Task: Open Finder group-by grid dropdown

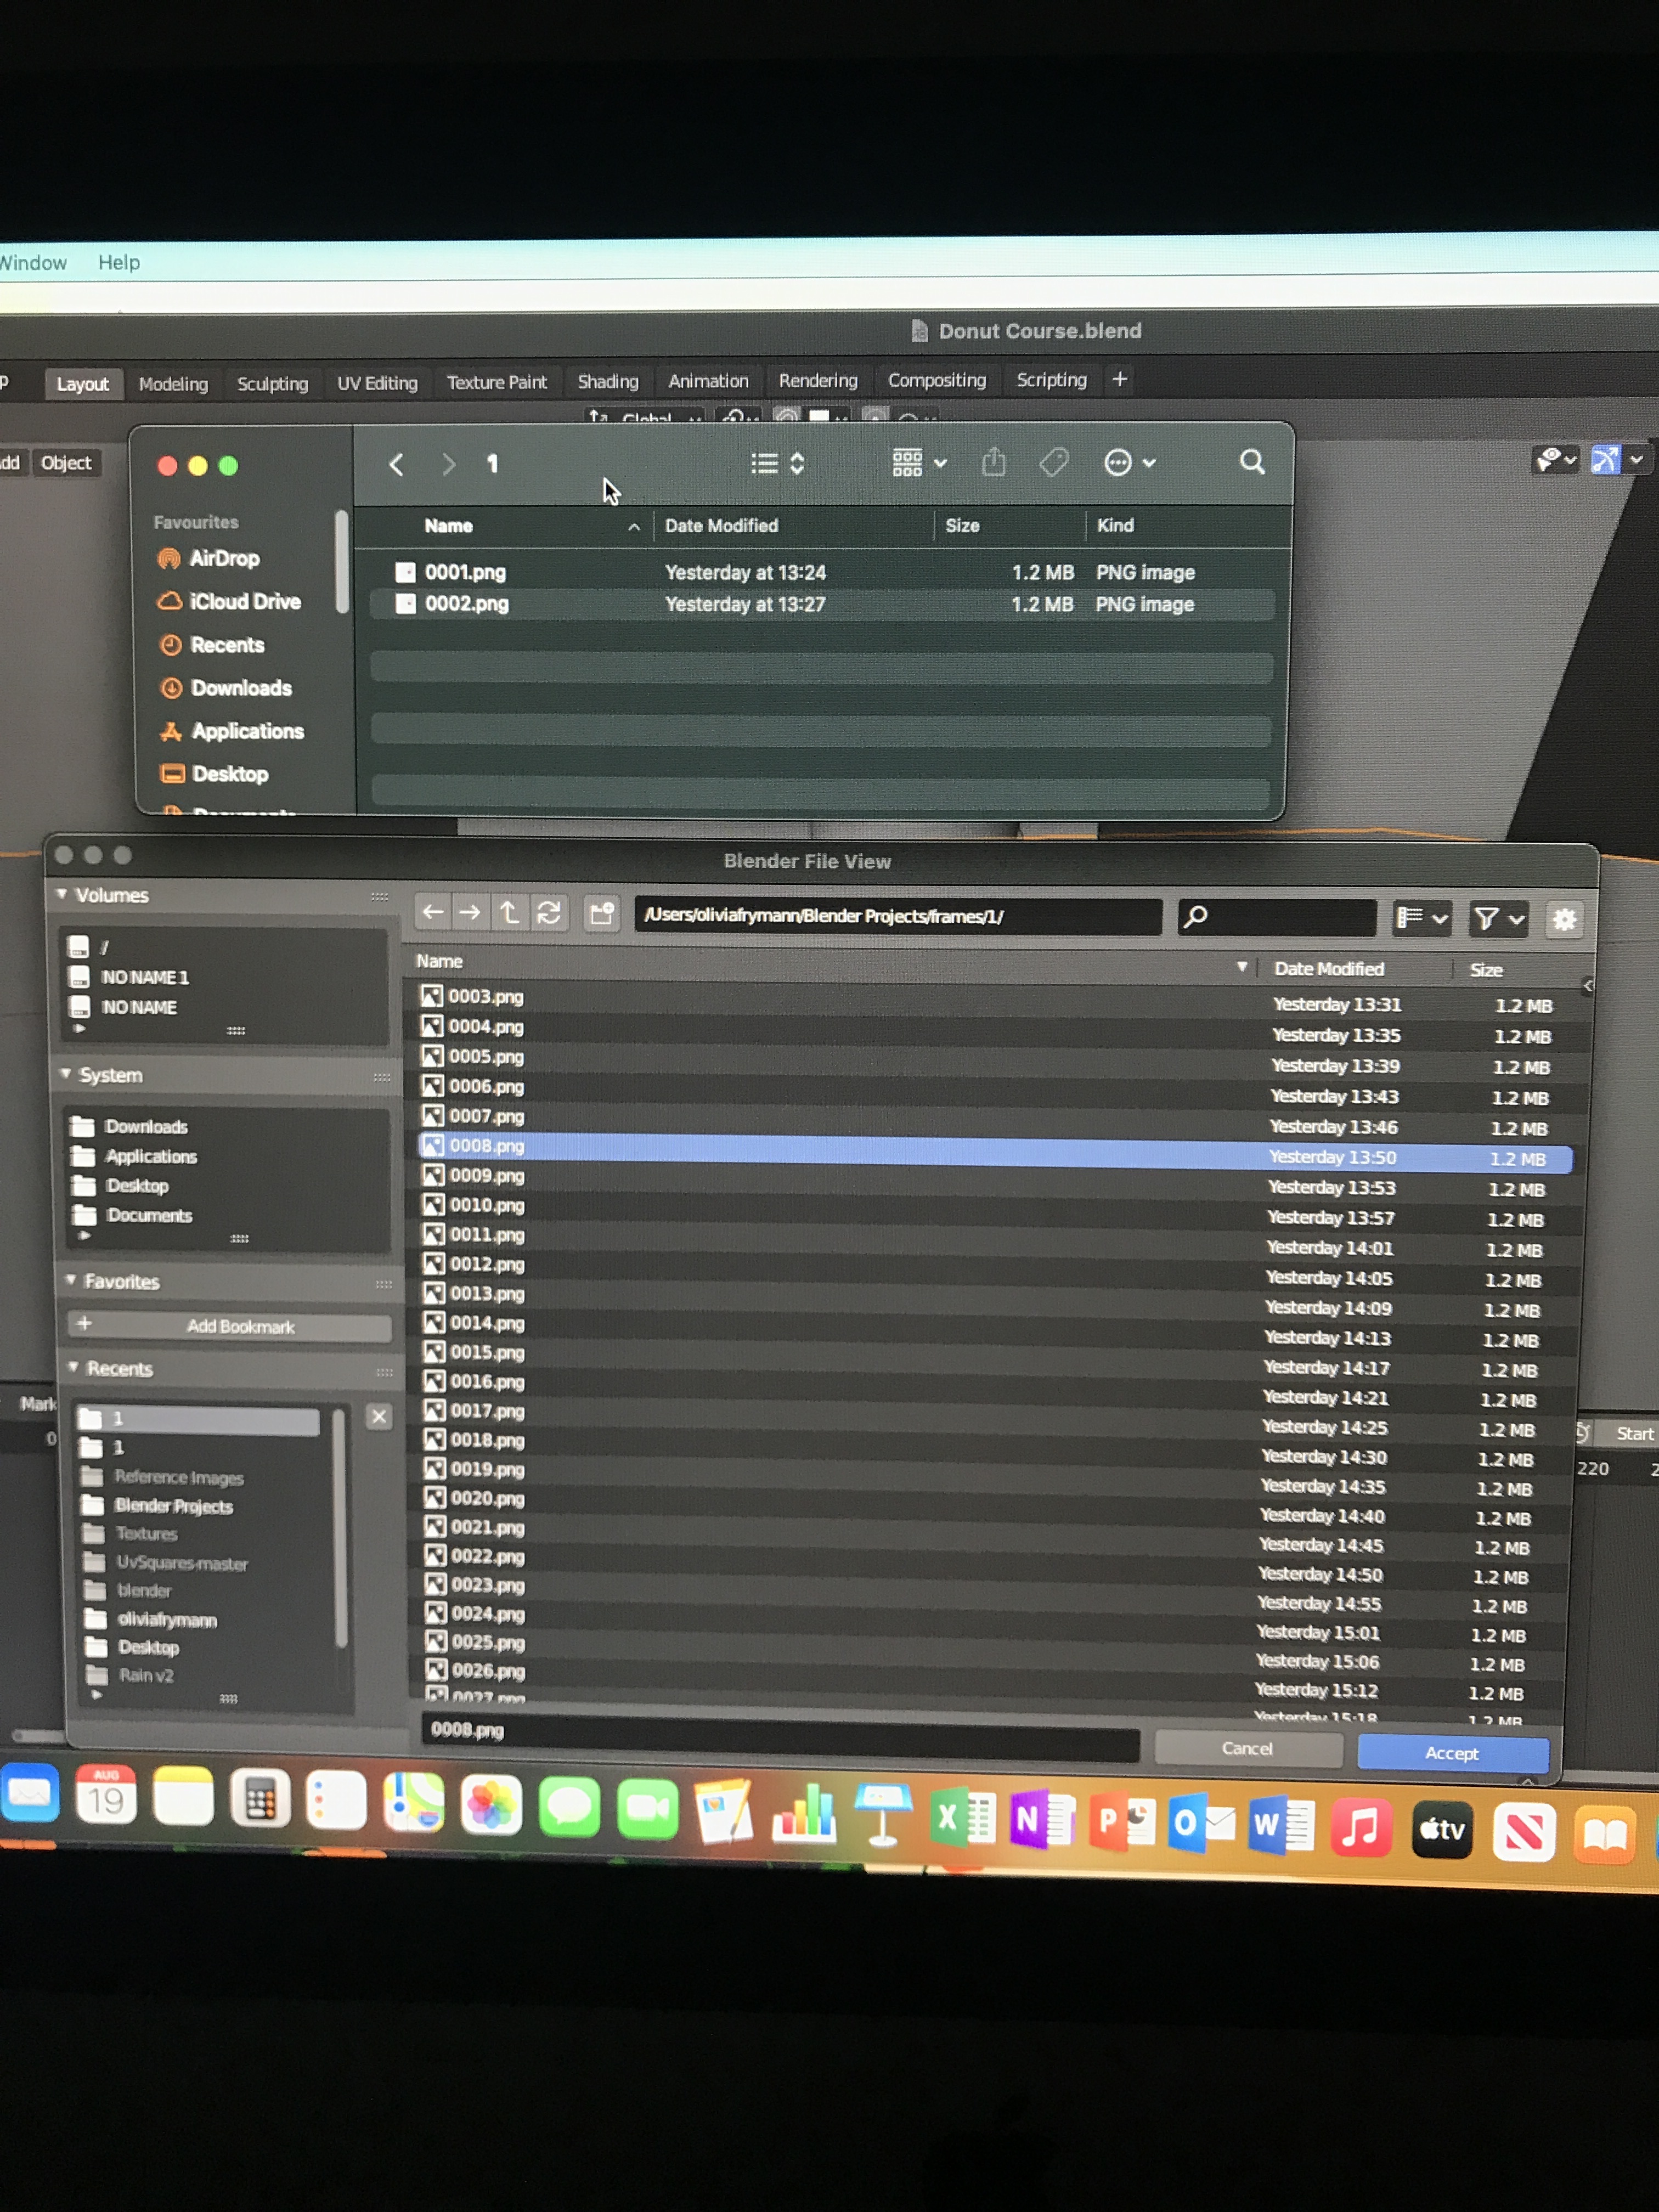Action: point(919,462)
